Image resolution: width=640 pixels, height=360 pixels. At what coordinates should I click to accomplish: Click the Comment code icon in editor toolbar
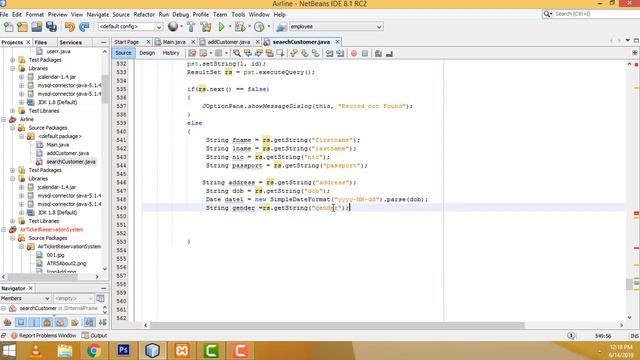pos(378,53)
